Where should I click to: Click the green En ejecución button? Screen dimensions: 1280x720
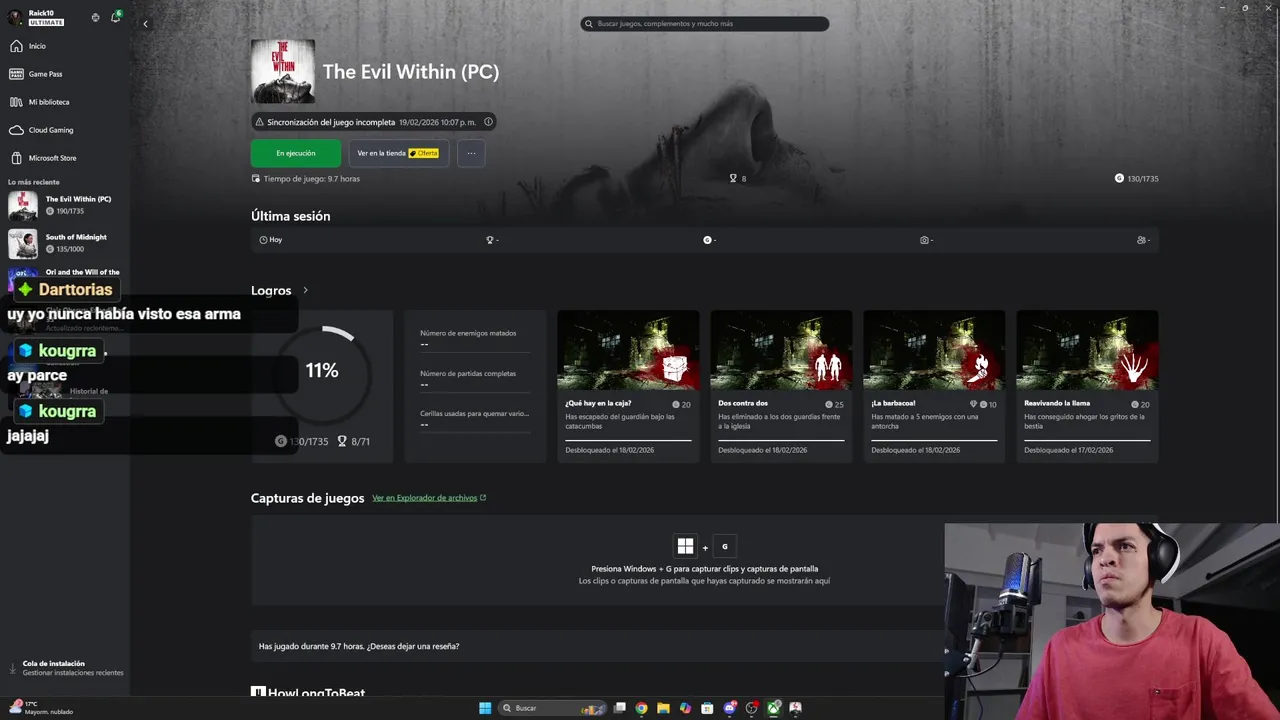pyautogui.click(x=295, y=153)
